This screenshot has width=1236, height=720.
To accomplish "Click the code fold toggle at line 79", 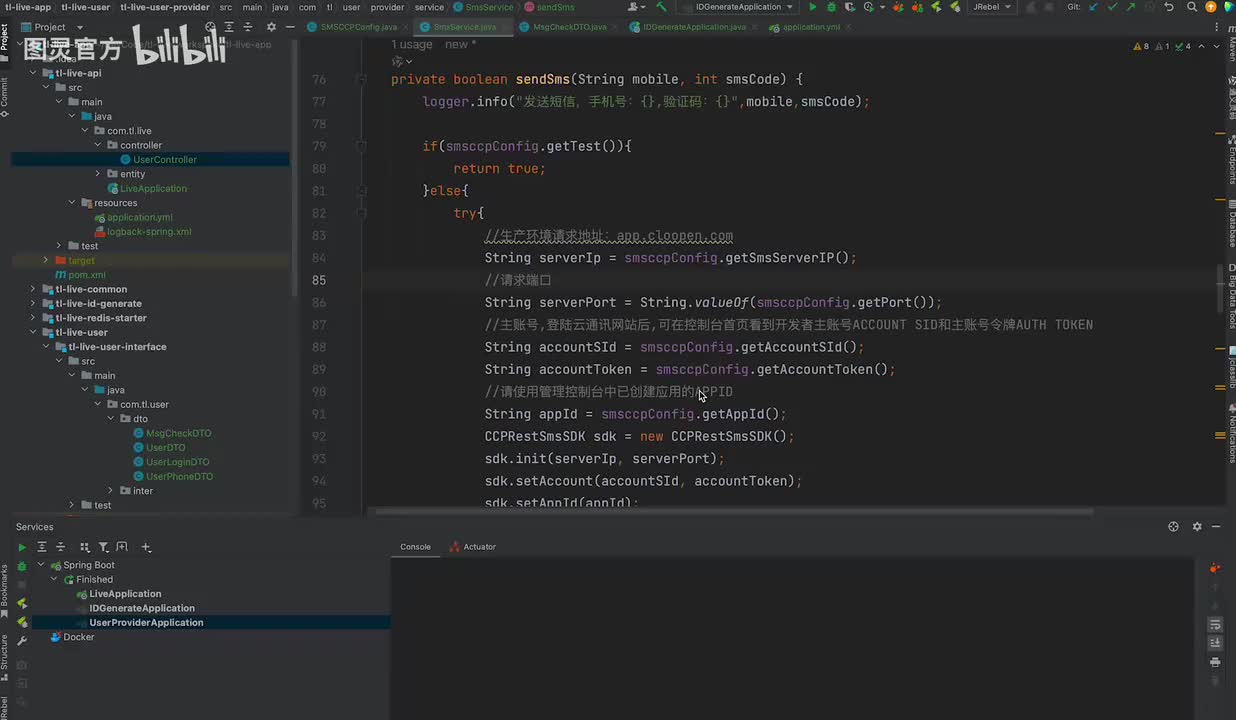I will tap(361, 146).
